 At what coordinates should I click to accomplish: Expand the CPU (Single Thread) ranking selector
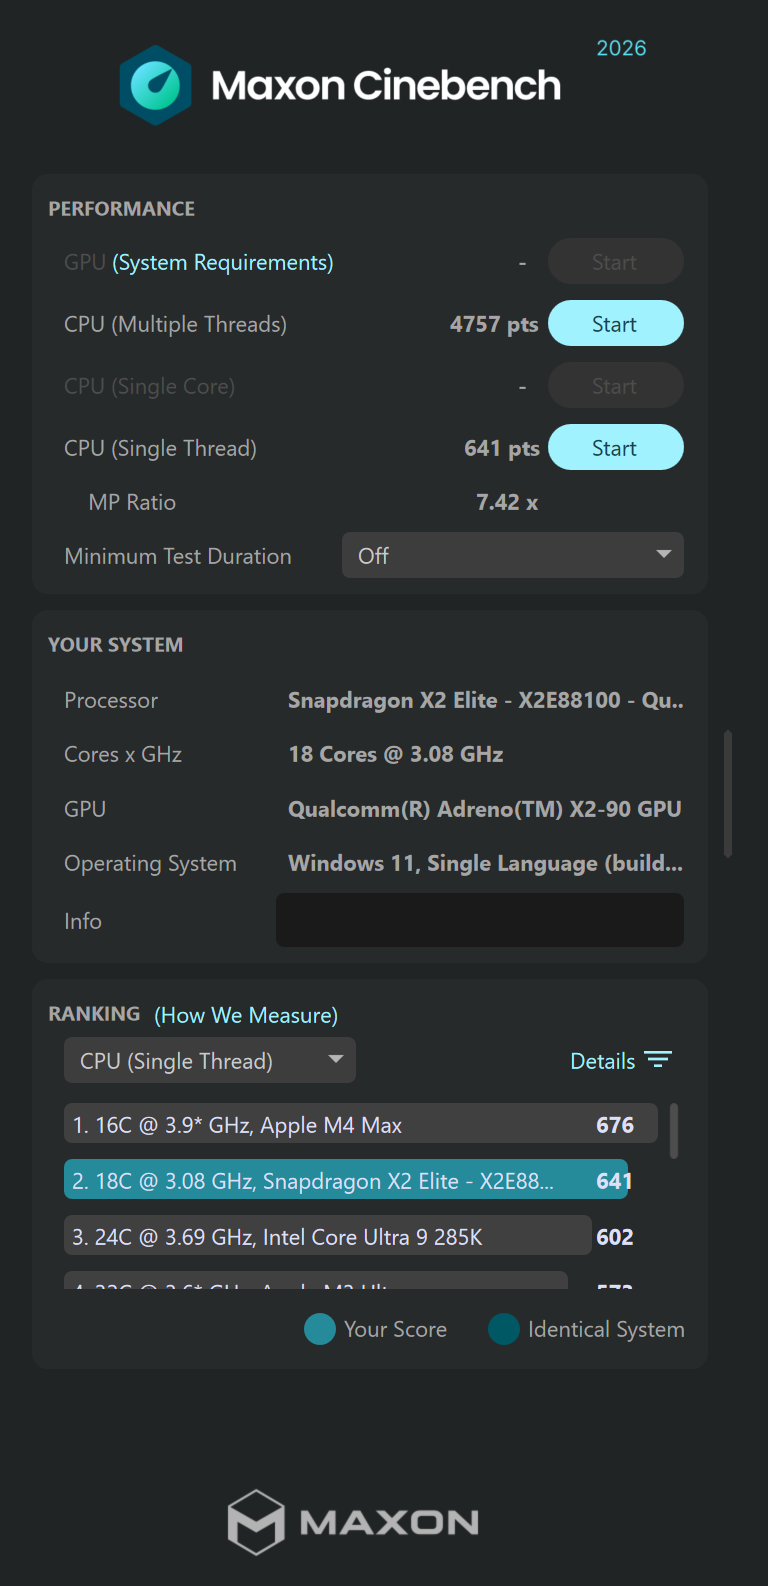(x=210, y=1060)
